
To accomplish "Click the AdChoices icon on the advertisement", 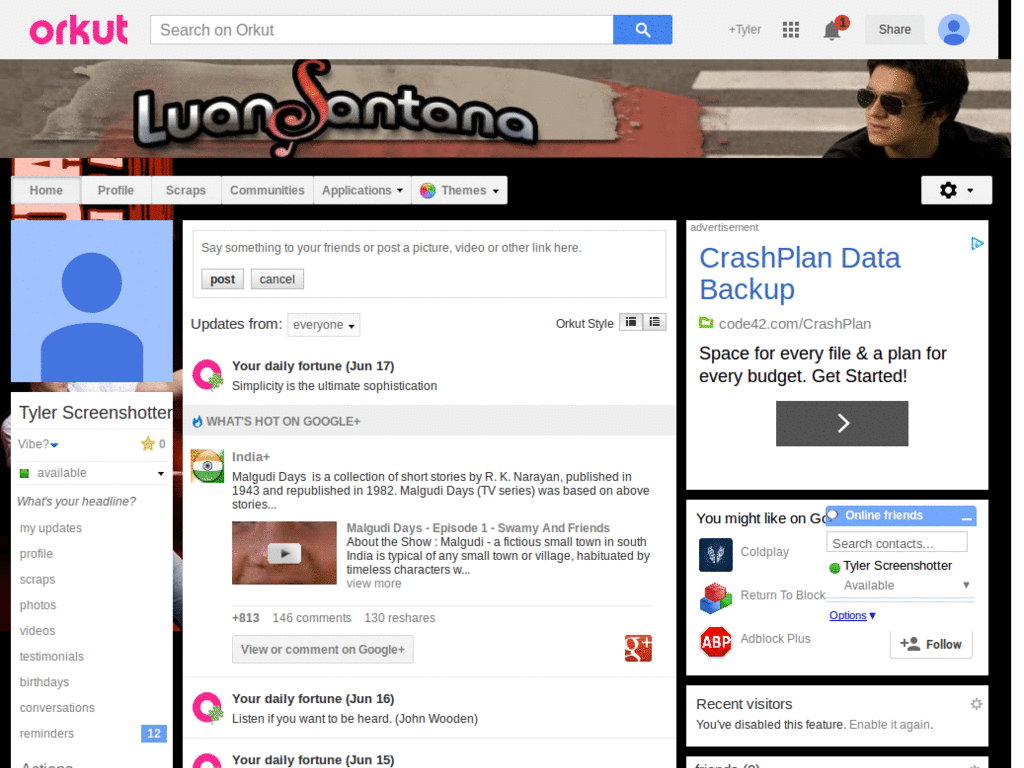I will [976, 244].
